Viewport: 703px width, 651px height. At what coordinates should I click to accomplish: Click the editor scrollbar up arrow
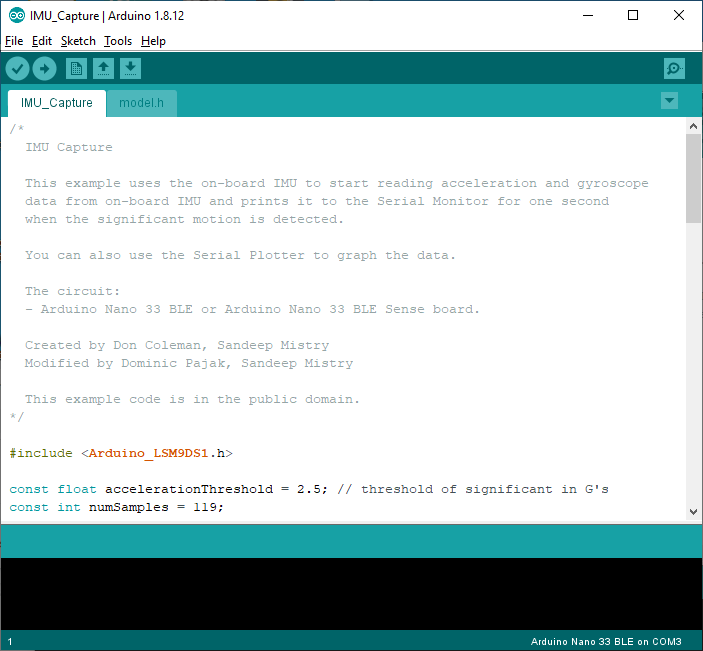(x=694, y=126)
